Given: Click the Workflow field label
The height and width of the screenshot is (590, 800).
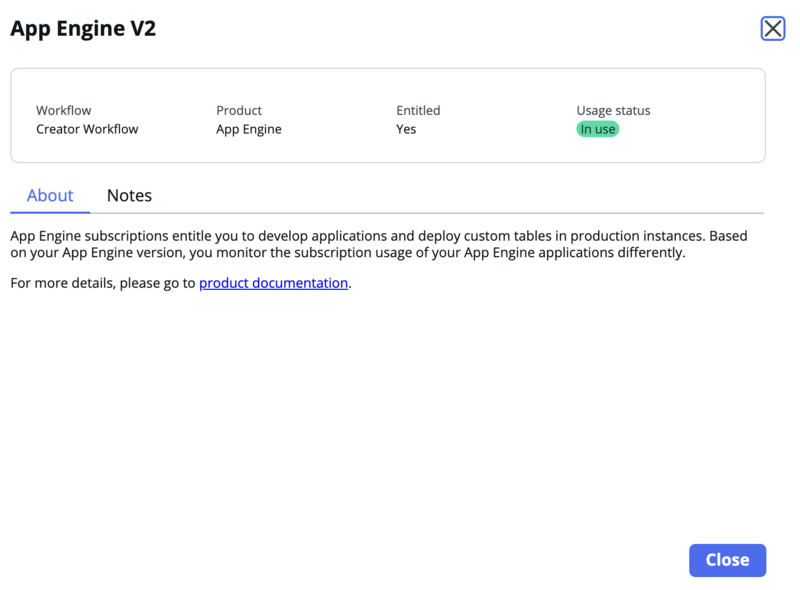Looking at the screenshot, I should [64, 110].
